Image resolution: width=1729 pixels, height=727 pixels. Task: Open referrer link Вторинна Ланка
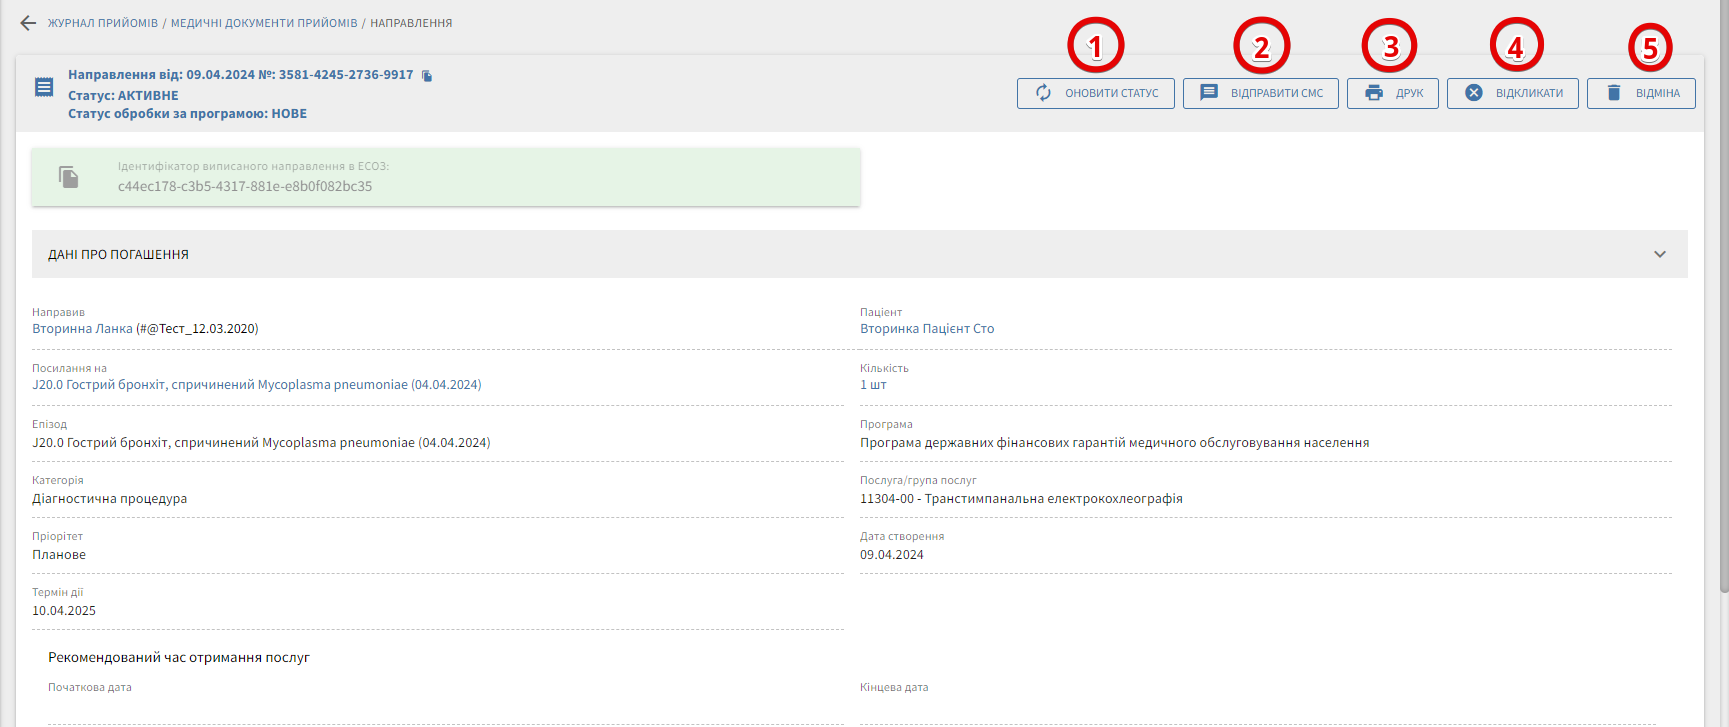[82, 329]
